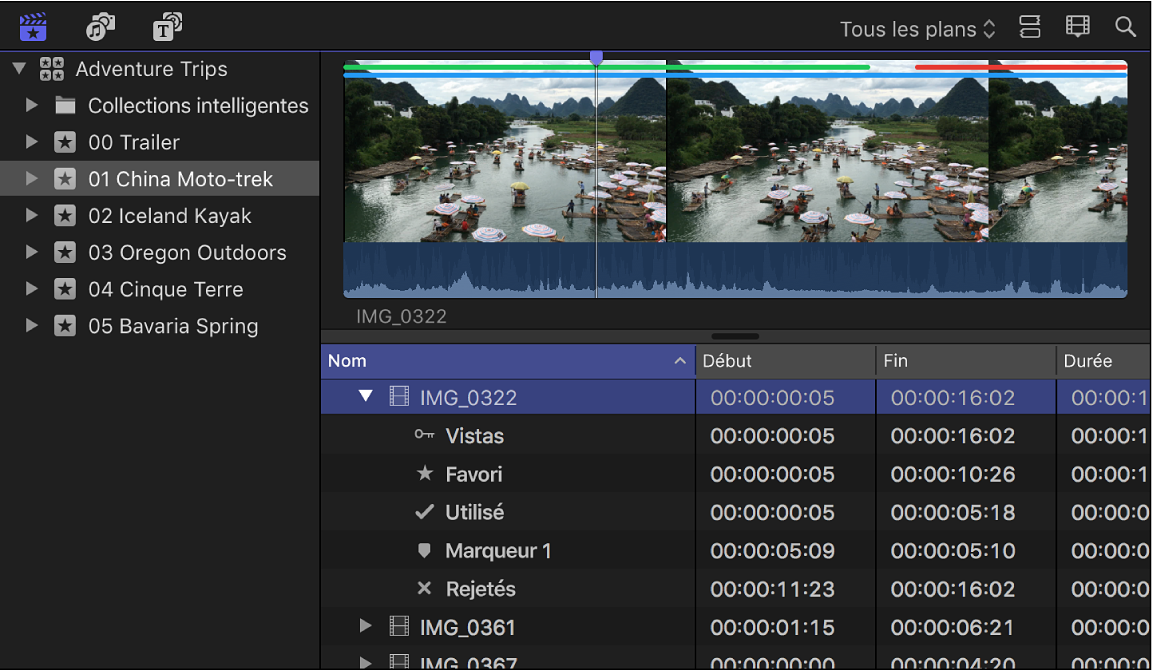Open the Photos and Audio sidebar
The width and height of the screenshot is (1154, 670).
tap(100, 27)
